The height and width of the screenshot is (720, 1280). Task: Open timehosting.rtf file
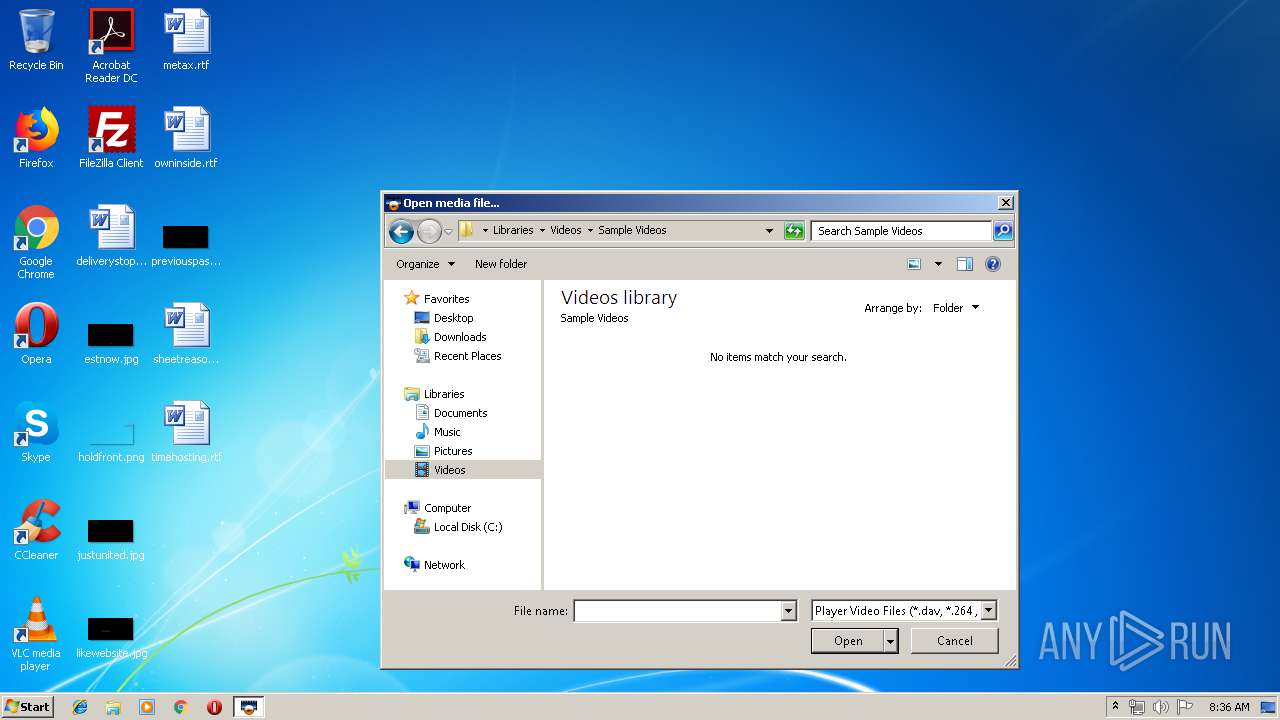pos(186,432)
